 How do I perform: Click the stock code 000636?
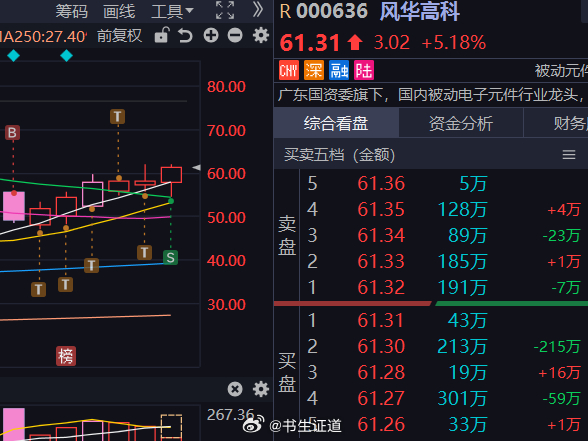point(332,11)
